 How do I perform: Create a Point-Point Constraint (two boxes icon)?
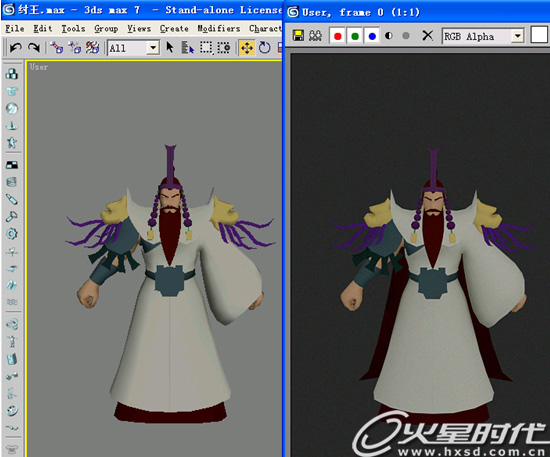(12, 376)
